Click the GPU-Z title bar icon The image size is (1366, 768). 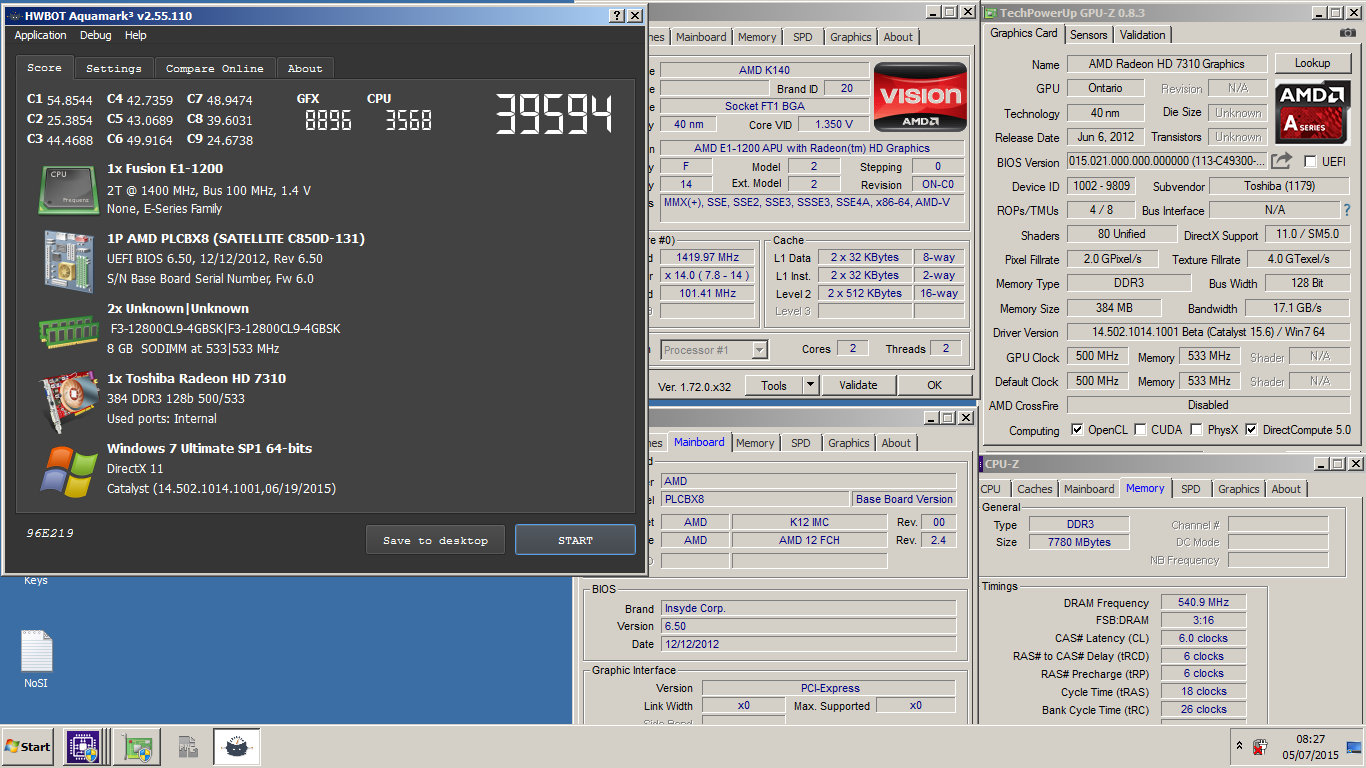[991, 13]
